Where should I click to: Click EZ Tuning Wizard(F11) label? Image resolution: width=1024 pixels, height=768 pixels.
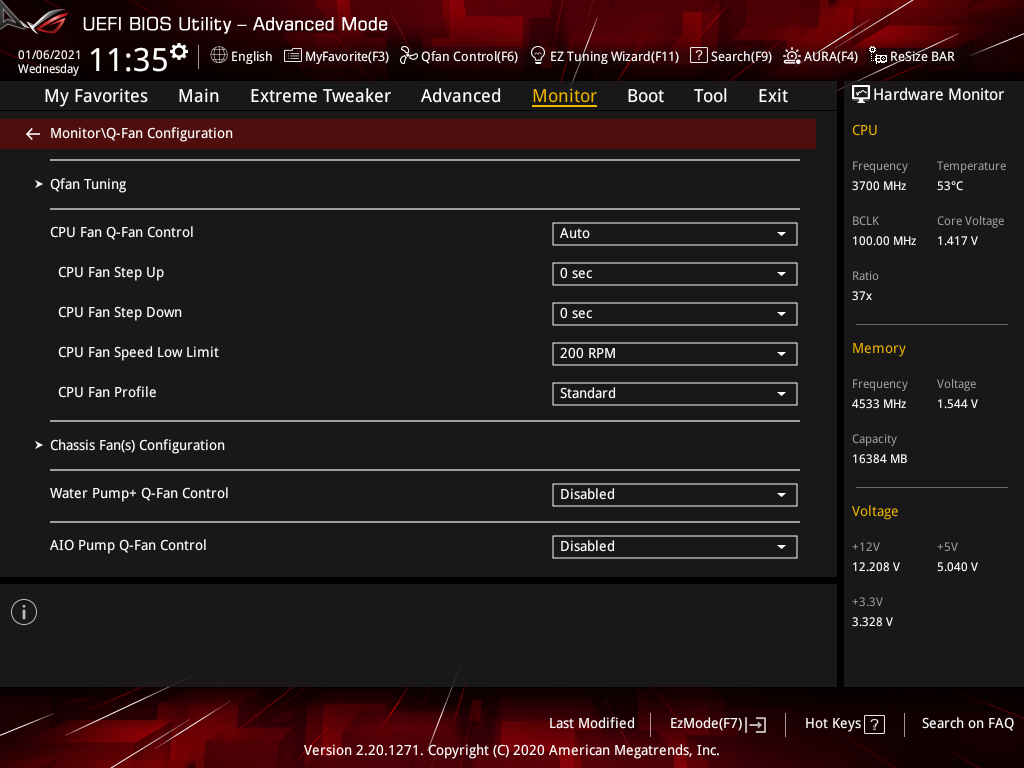click(x=615, y=57)
